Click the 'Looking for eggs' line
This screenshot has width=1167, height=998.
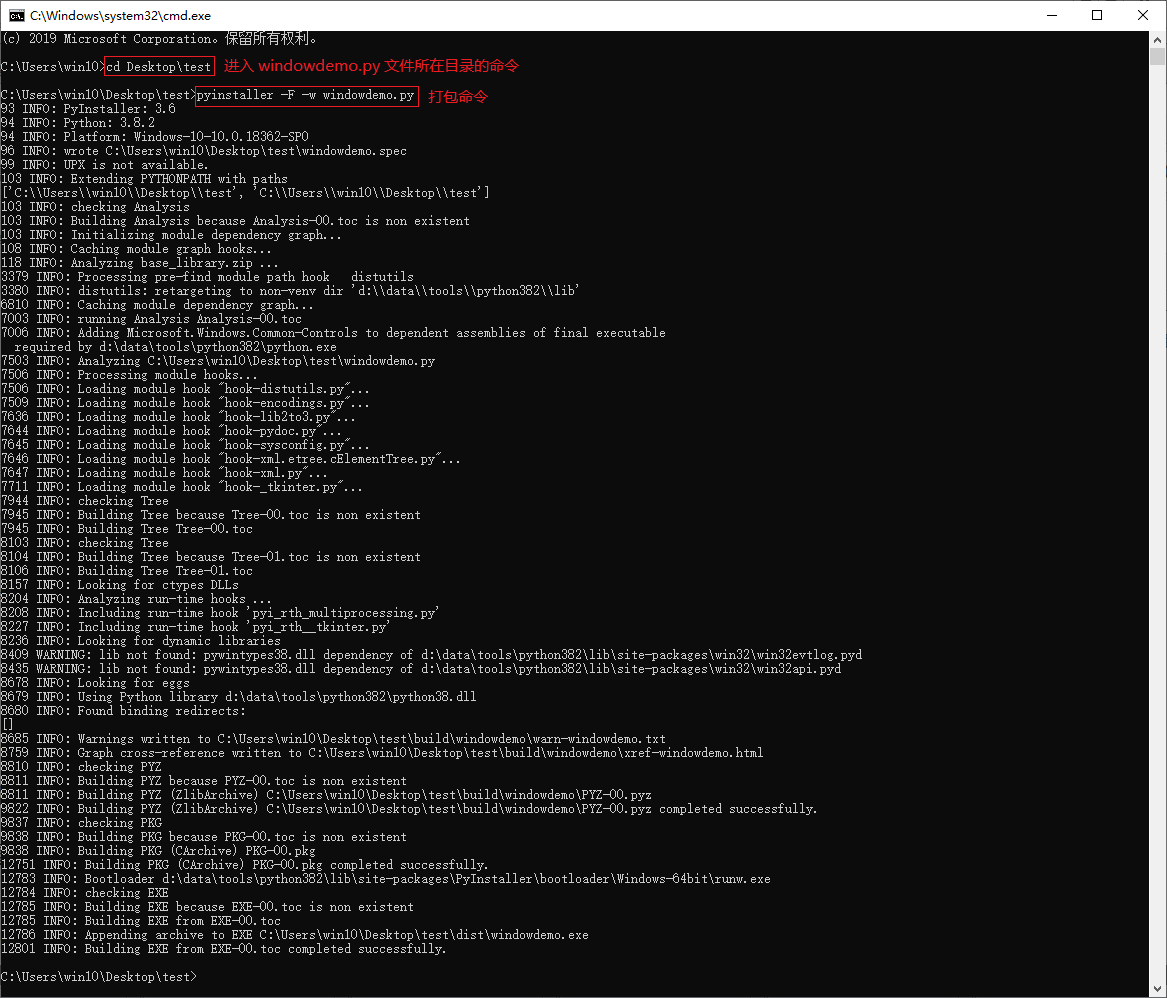tap(95, 683)
